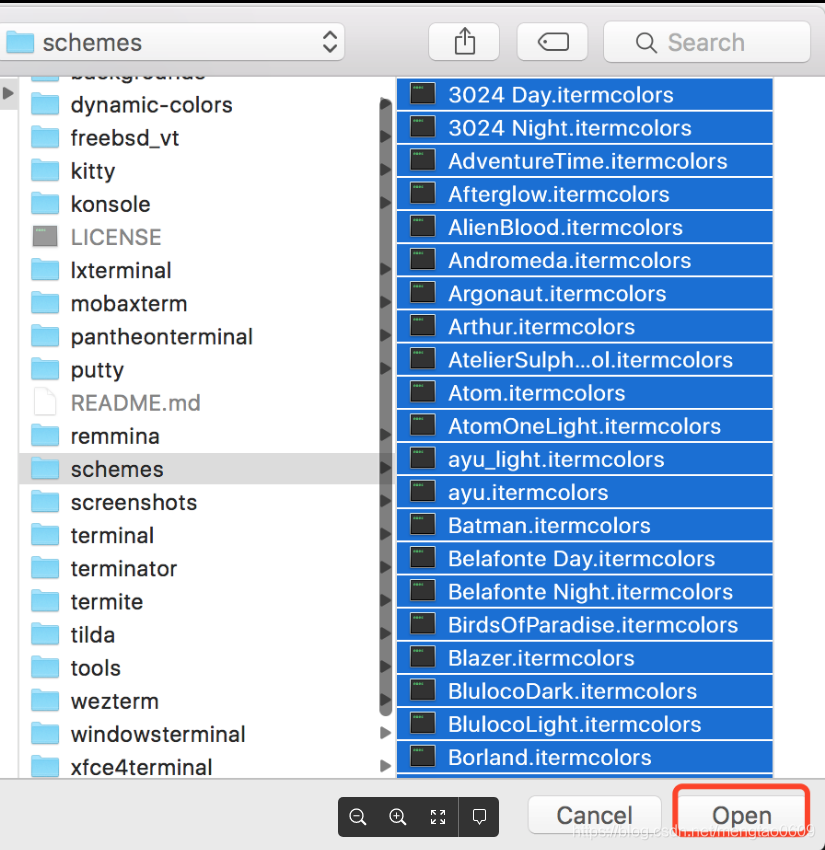Click the zoom in magnifier icon

tap(398, 816)
